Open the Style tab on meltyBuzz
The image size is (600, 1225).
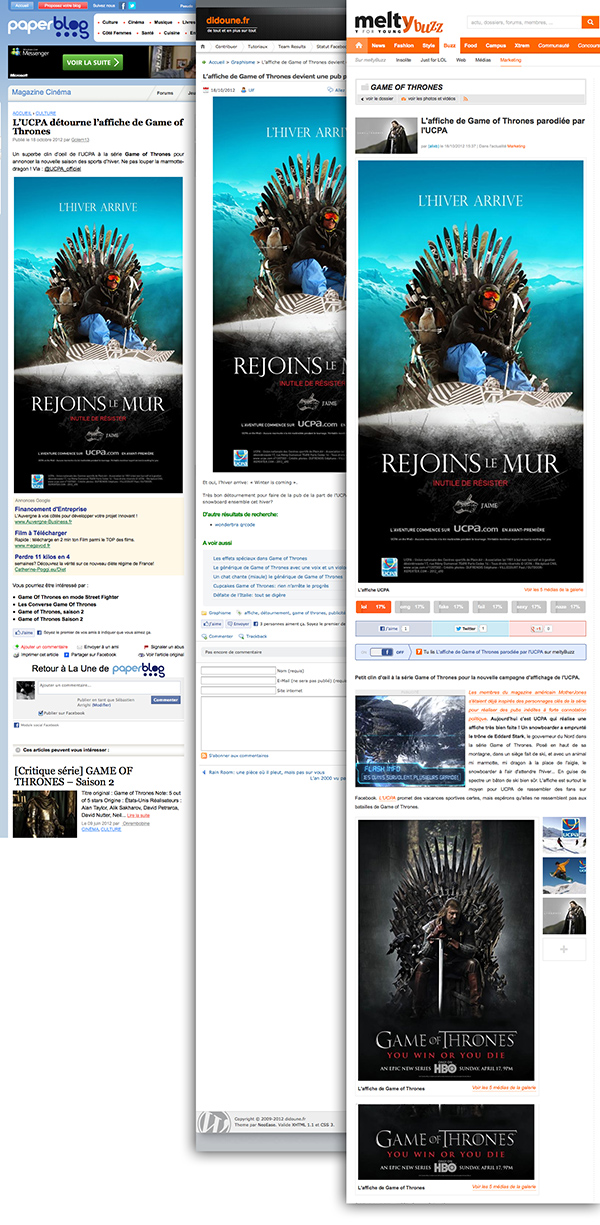pyautogui.click(x=428, y=46)
